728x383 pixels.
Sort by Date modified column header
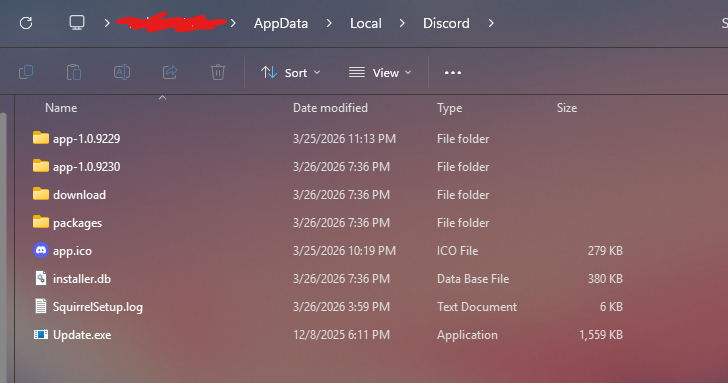tap(330, 108)
